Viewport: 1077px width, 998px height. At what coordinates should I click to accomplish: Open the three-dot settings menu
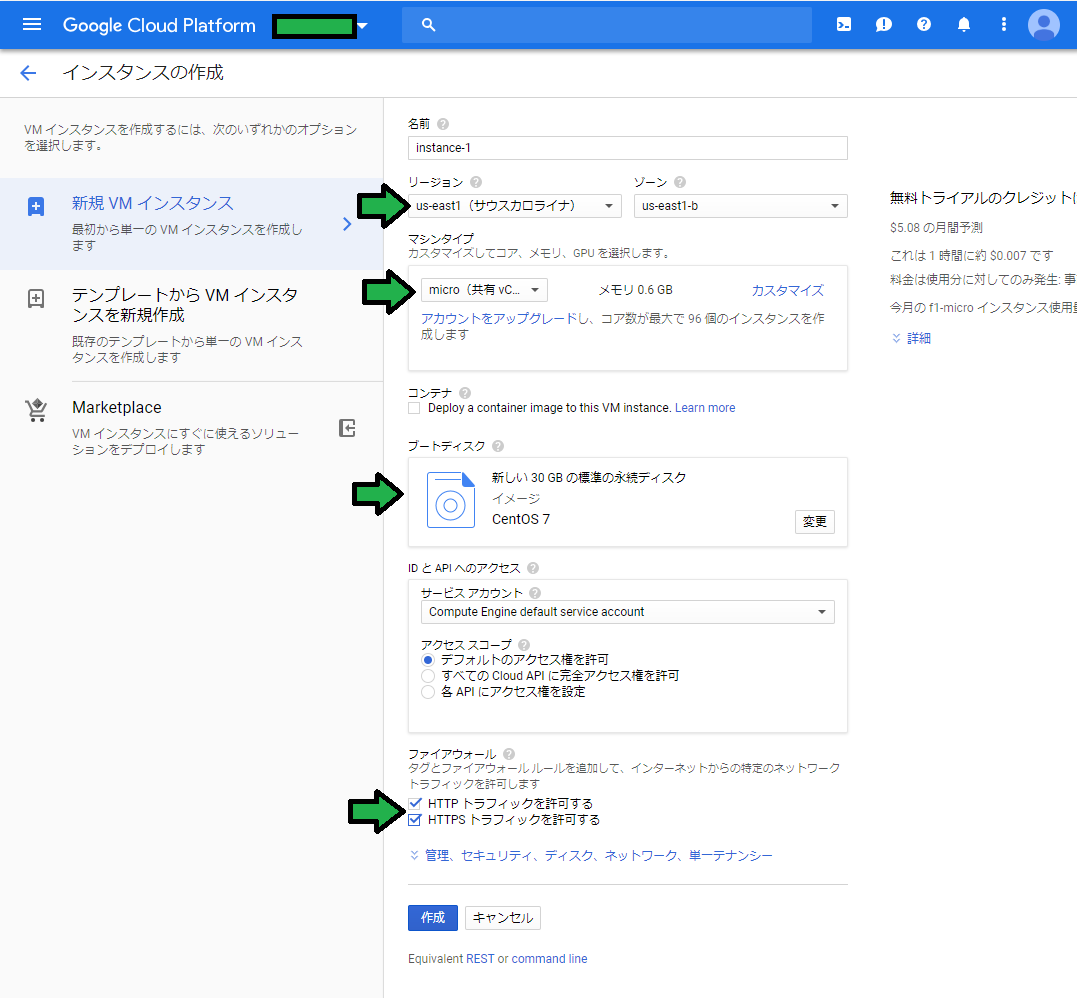(x=1004, y=25)
